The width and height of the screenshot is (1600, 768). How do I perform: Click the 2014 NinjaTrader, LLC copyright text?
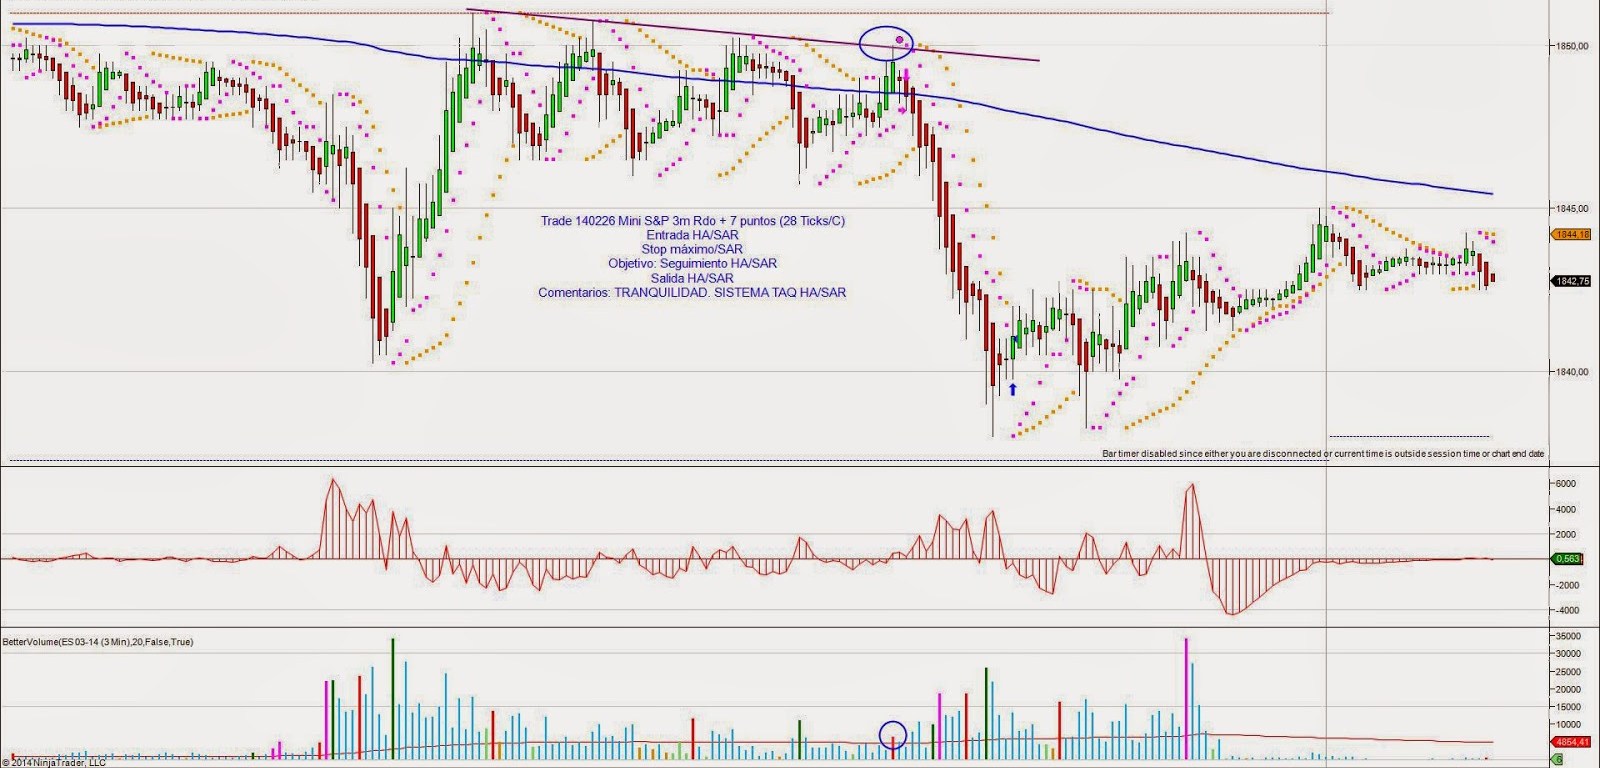(54, 762)
